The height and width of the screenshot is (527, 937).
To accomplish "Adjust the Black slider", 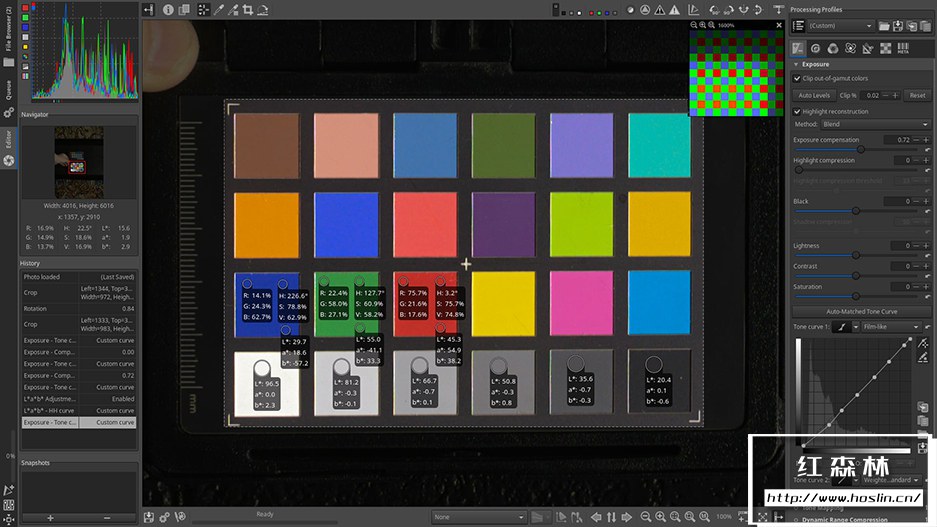I will [x=856, y=211].
